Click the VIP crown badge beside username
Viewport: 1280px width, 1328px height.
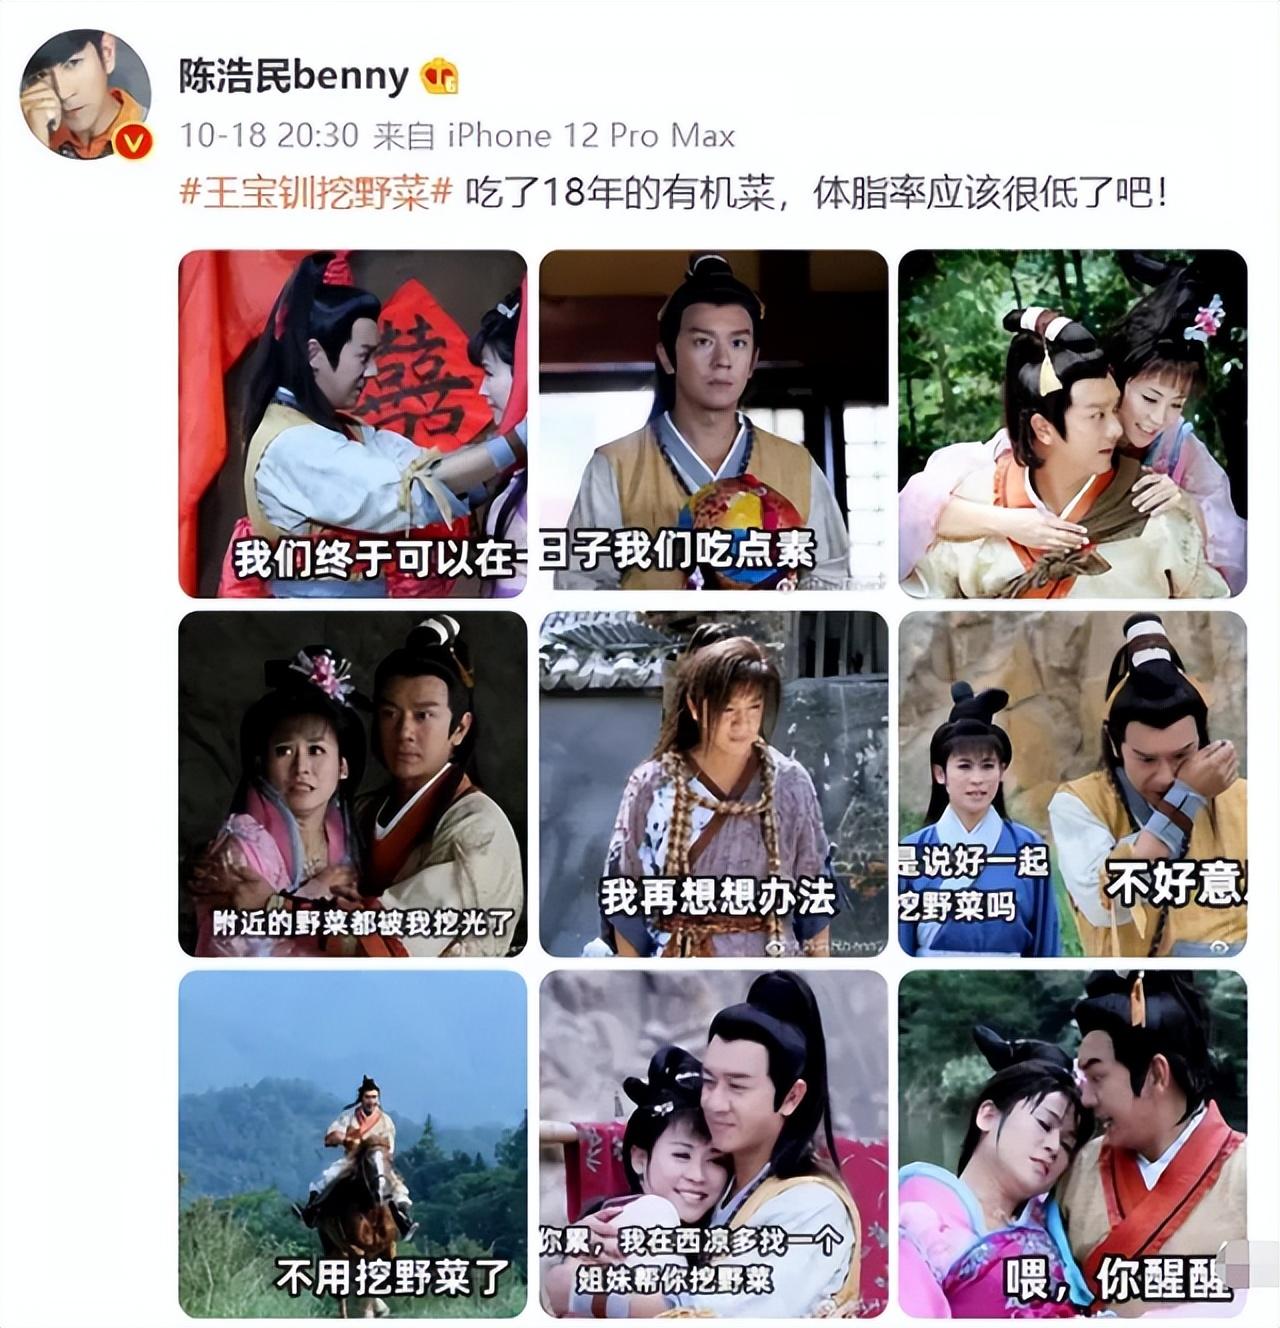click(439, 76)
